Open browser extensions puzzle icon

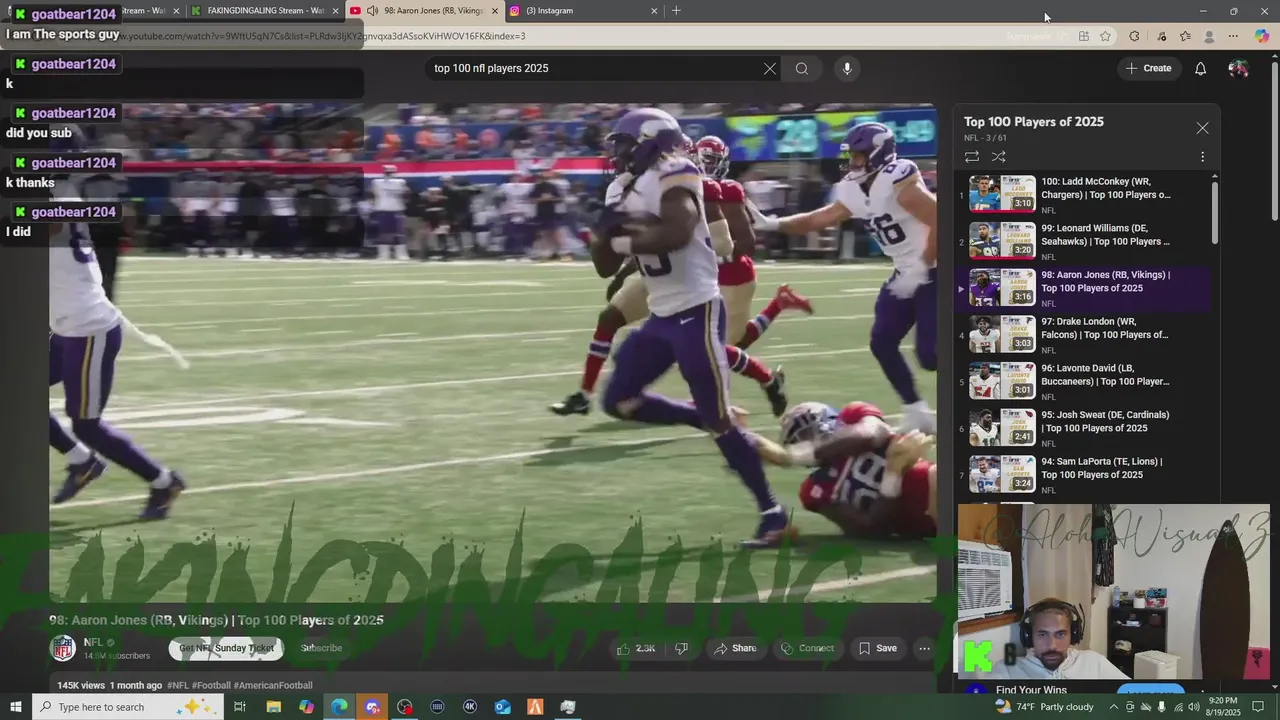pyautogui.click(x=1134, y=36)
